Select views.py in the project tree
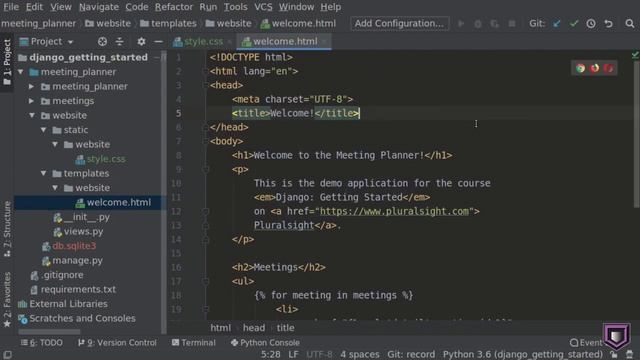This screenshot has height=360, width=640. pos(78,231)
